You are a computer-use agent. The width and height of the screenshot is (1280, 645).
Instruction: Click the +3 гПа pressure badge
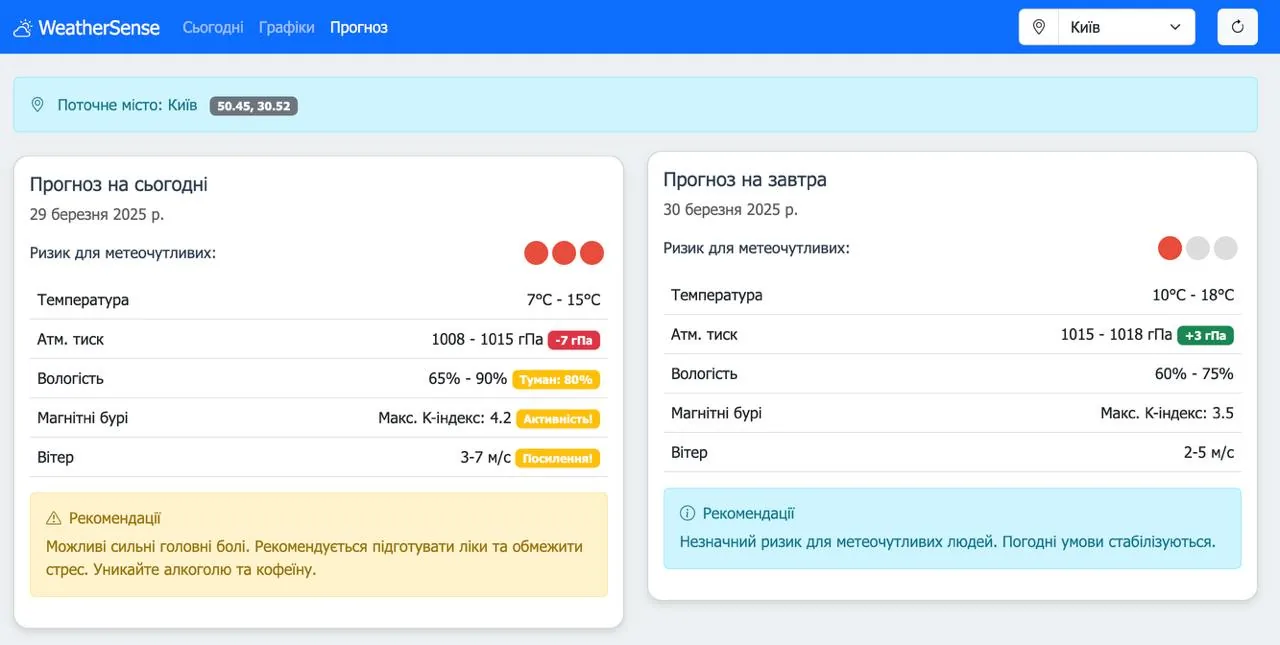pyautogui.click(x=1206, y=335)
